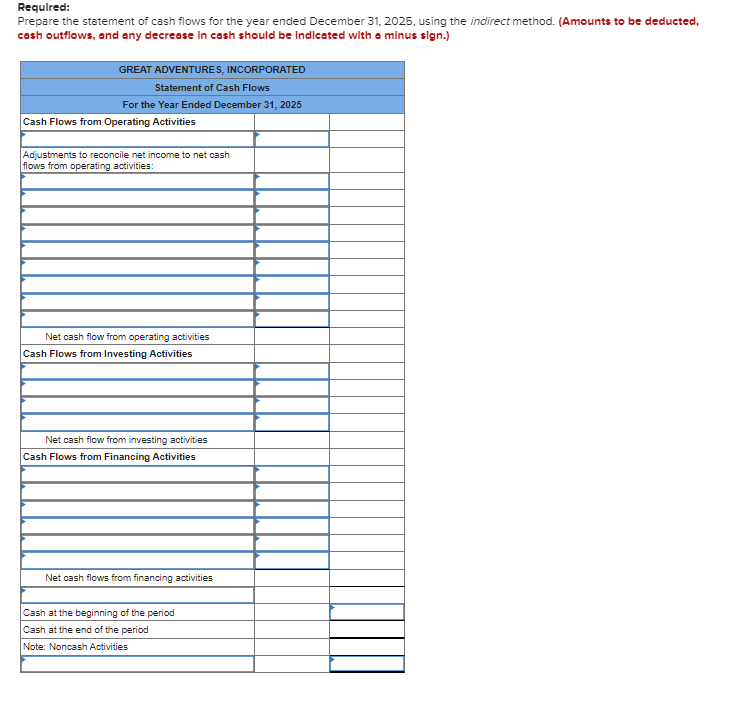This screenshot has width=745, height=703.
Task: Open the last investing dropdown above Net cash flow from investing
Action: point(137,422)
